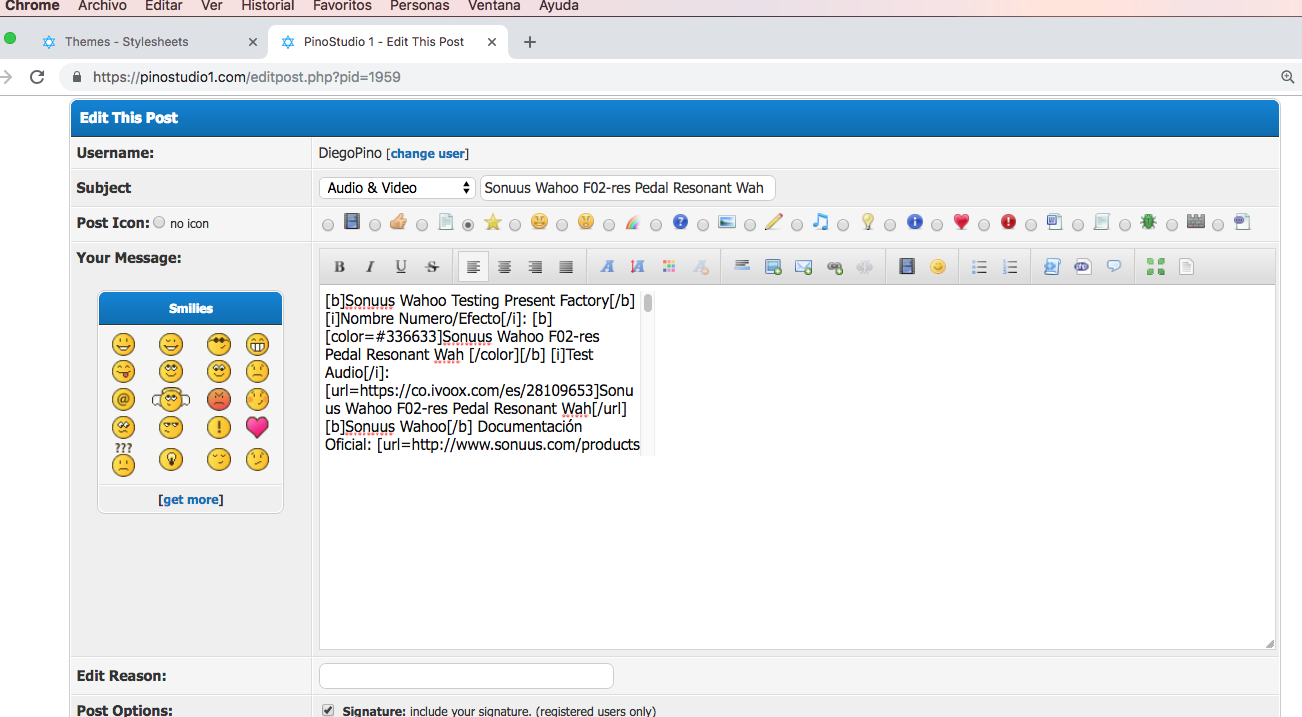Screen dimensions: 1302x717
Task: Insert the question-marks confused smiley
Action: 123,460
